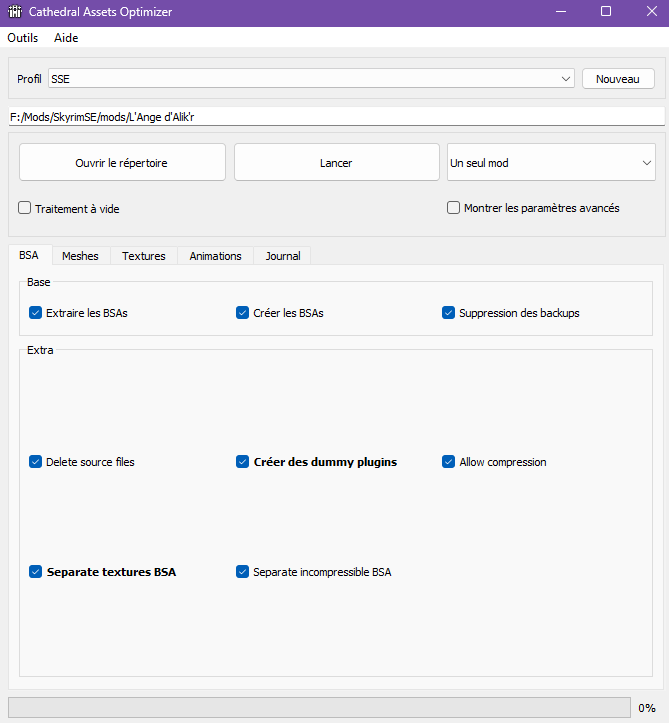Click the Nouveau profile button
Viewport: 669px width, 723px height.
[618, 79]
